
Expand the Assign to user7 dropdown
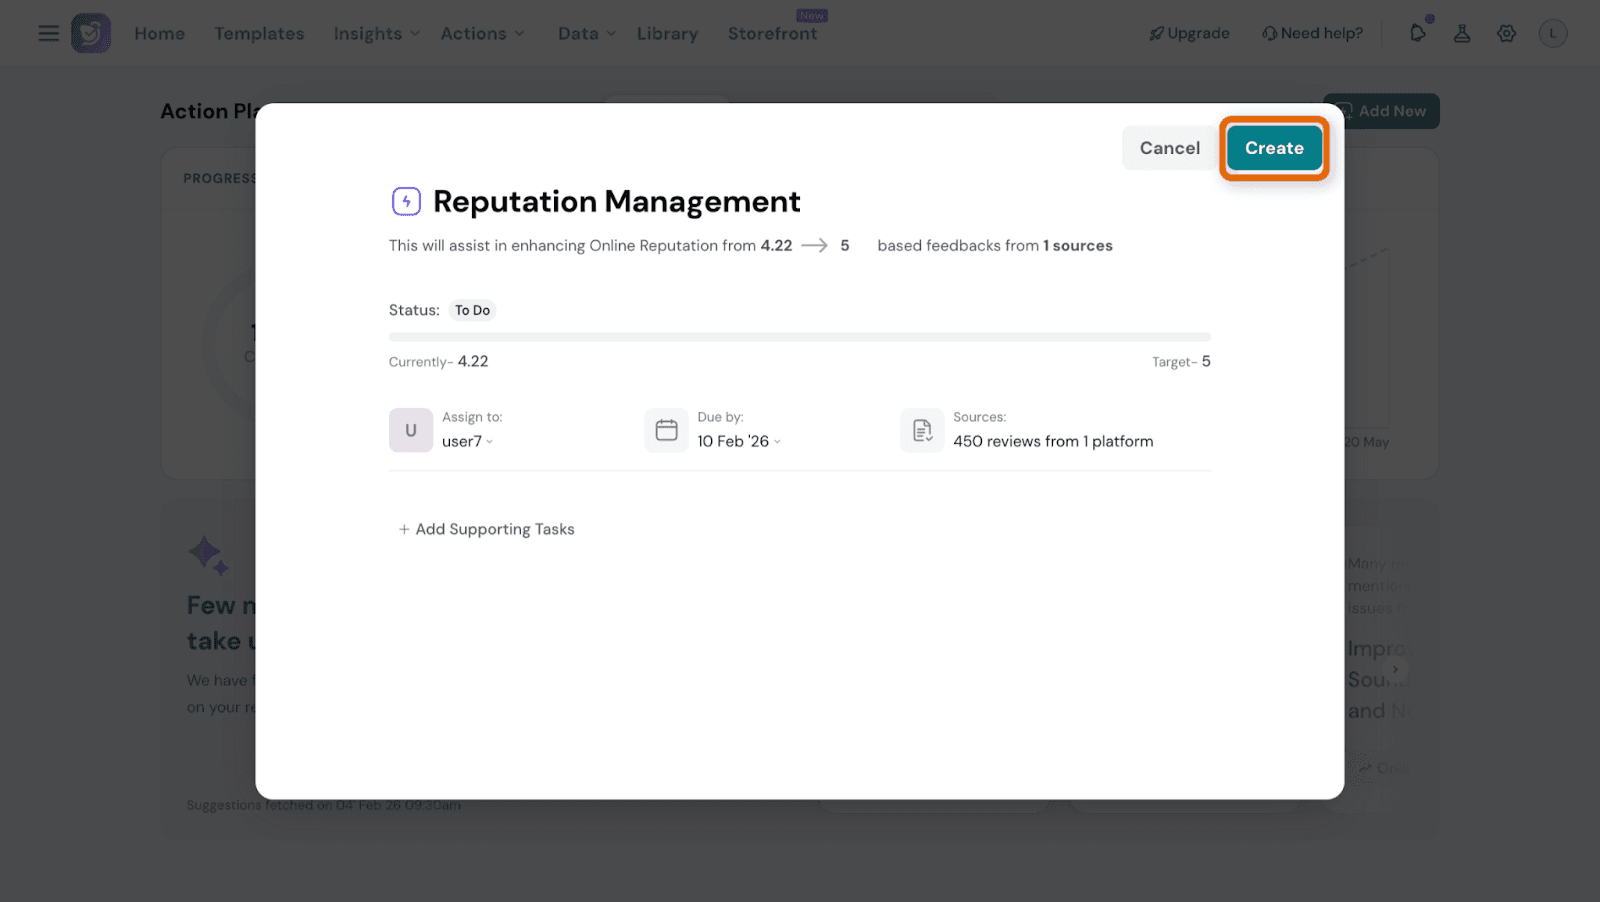468,441
